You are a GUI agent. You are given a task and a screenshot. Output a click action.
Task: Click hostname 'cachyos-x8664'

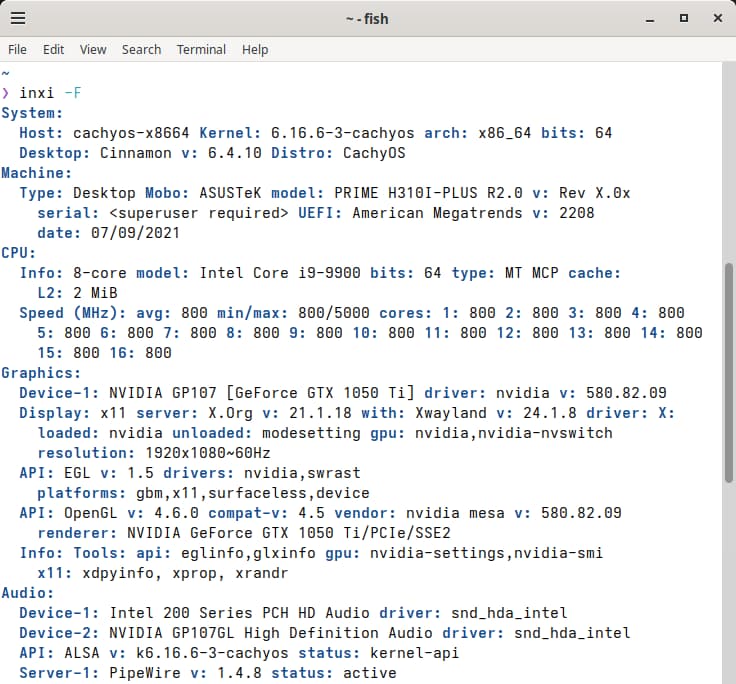pos(131,133)
